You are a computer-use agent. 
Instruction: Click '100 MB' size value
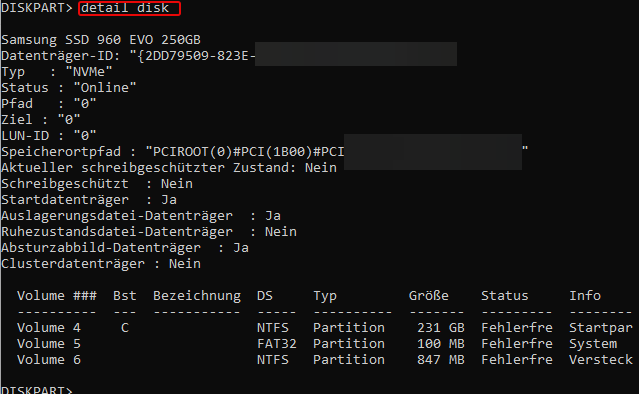pyautogui.click(x=441, y=343)
